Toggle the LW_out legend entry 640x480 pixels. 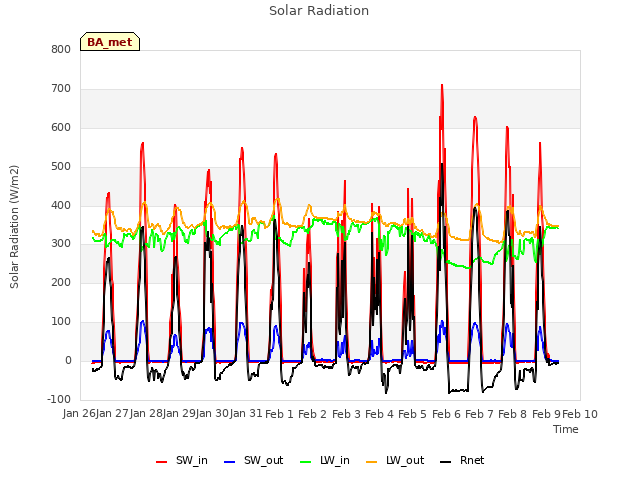395,460
